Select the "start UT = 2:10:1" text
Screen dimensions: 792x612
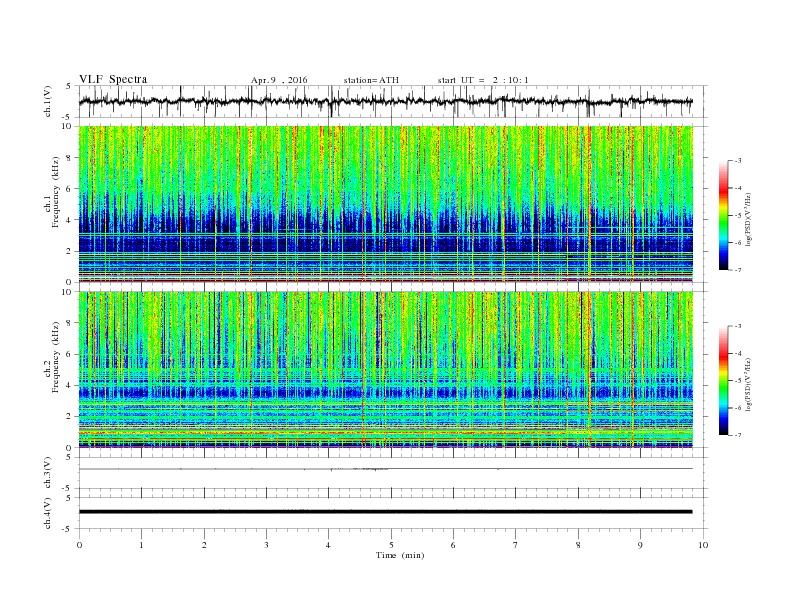483,80
